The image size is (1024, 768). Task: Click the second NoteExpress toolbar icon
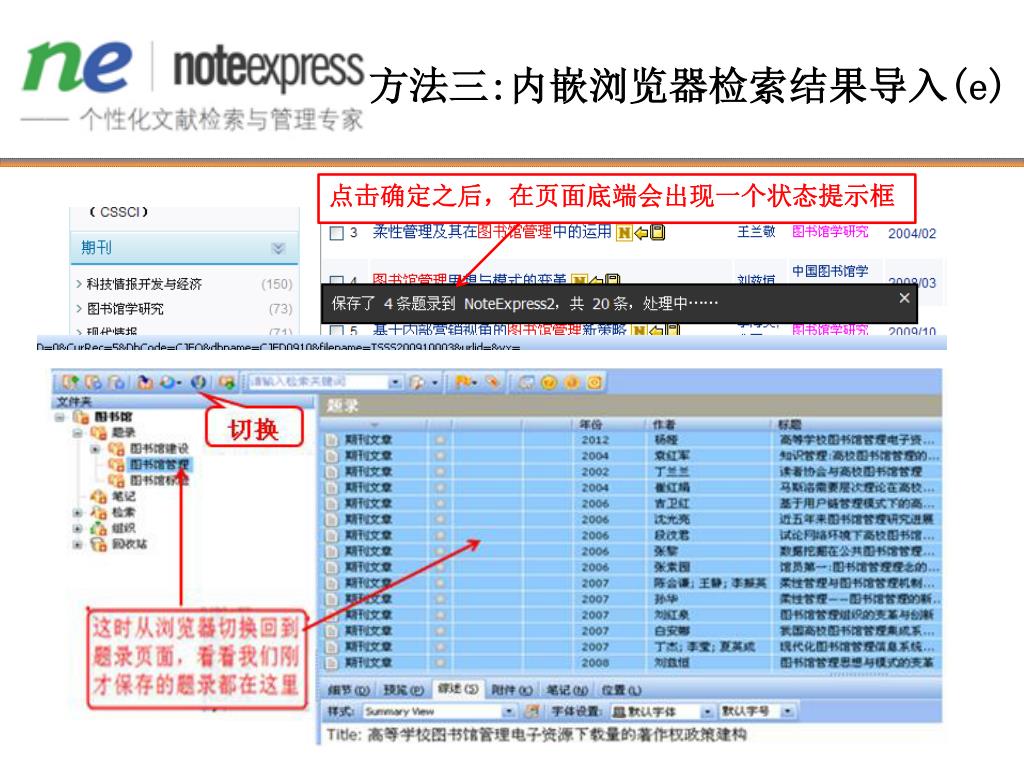(x=93, y=382)
